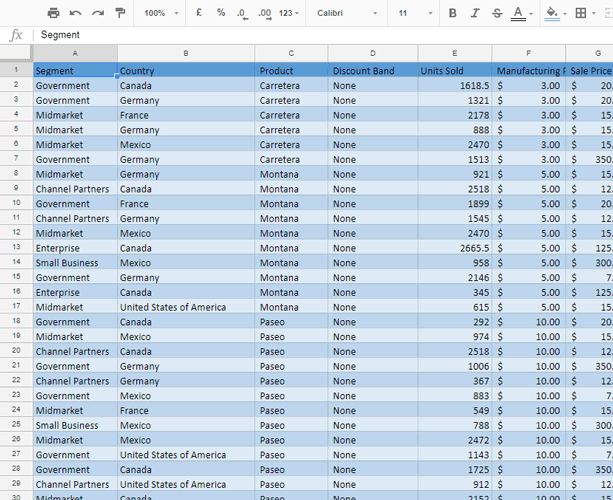Toggle bold formatting
This screenshot has height=500, width=613.
(453, 13)
